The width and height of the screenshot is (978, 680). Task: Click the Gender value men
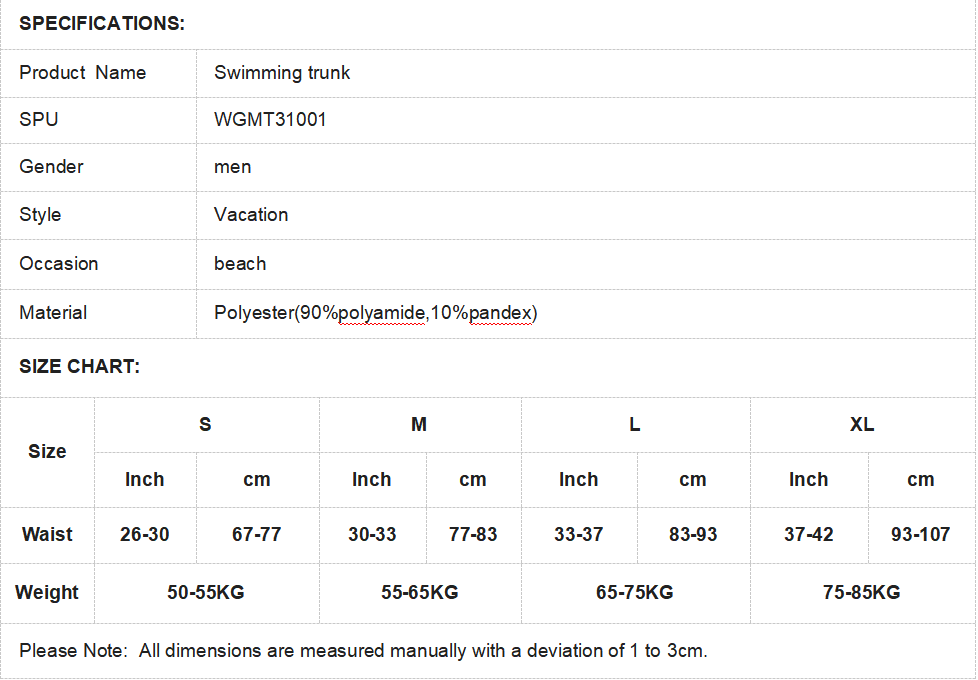click(x=233, y=167)
